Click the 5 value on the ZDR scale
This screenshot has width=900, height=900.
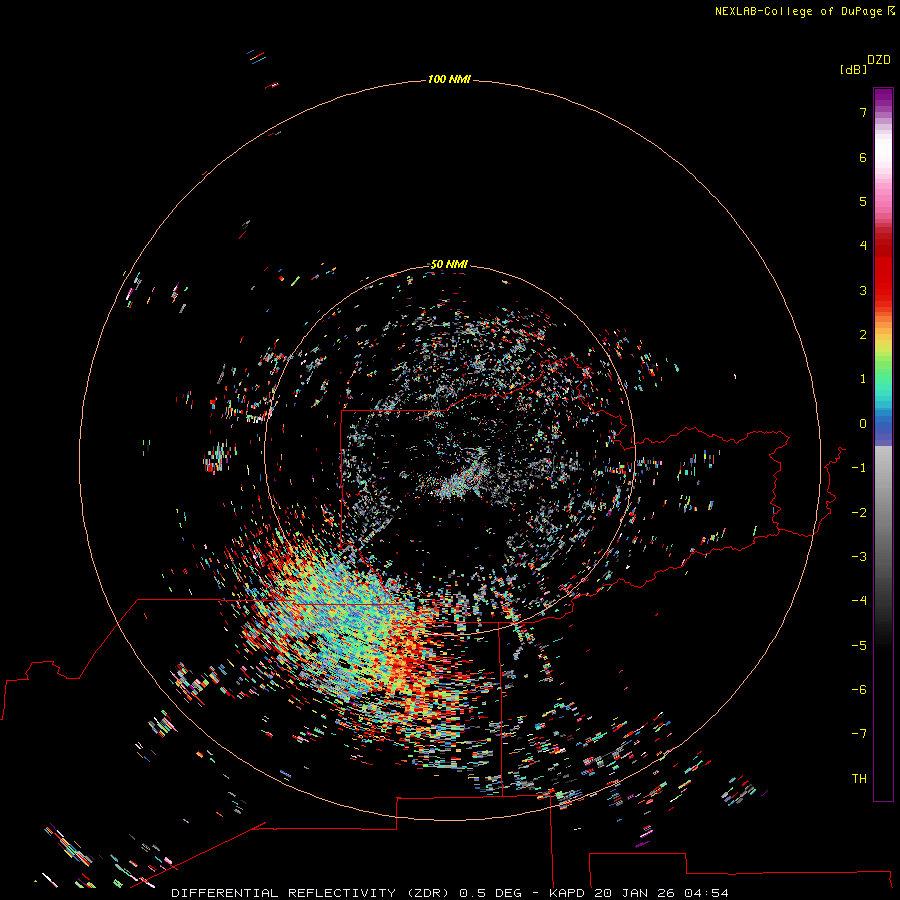(x=863, y=201)
